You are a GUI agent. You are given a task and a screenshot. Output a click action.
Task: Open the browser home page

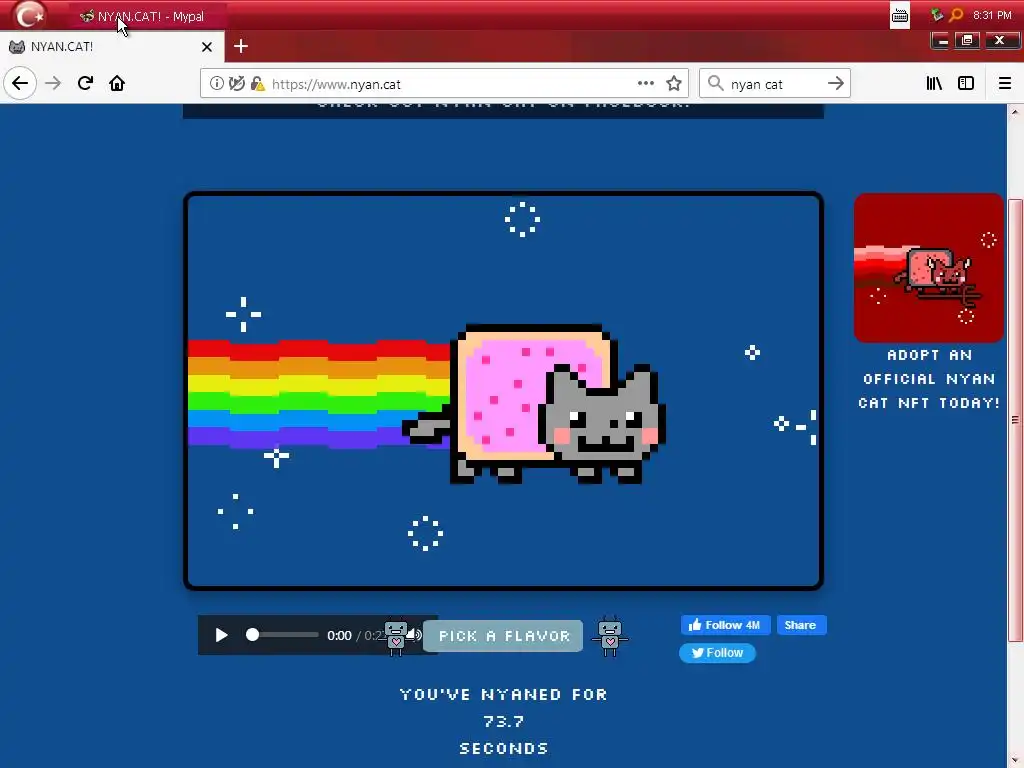tap(117, 84)
